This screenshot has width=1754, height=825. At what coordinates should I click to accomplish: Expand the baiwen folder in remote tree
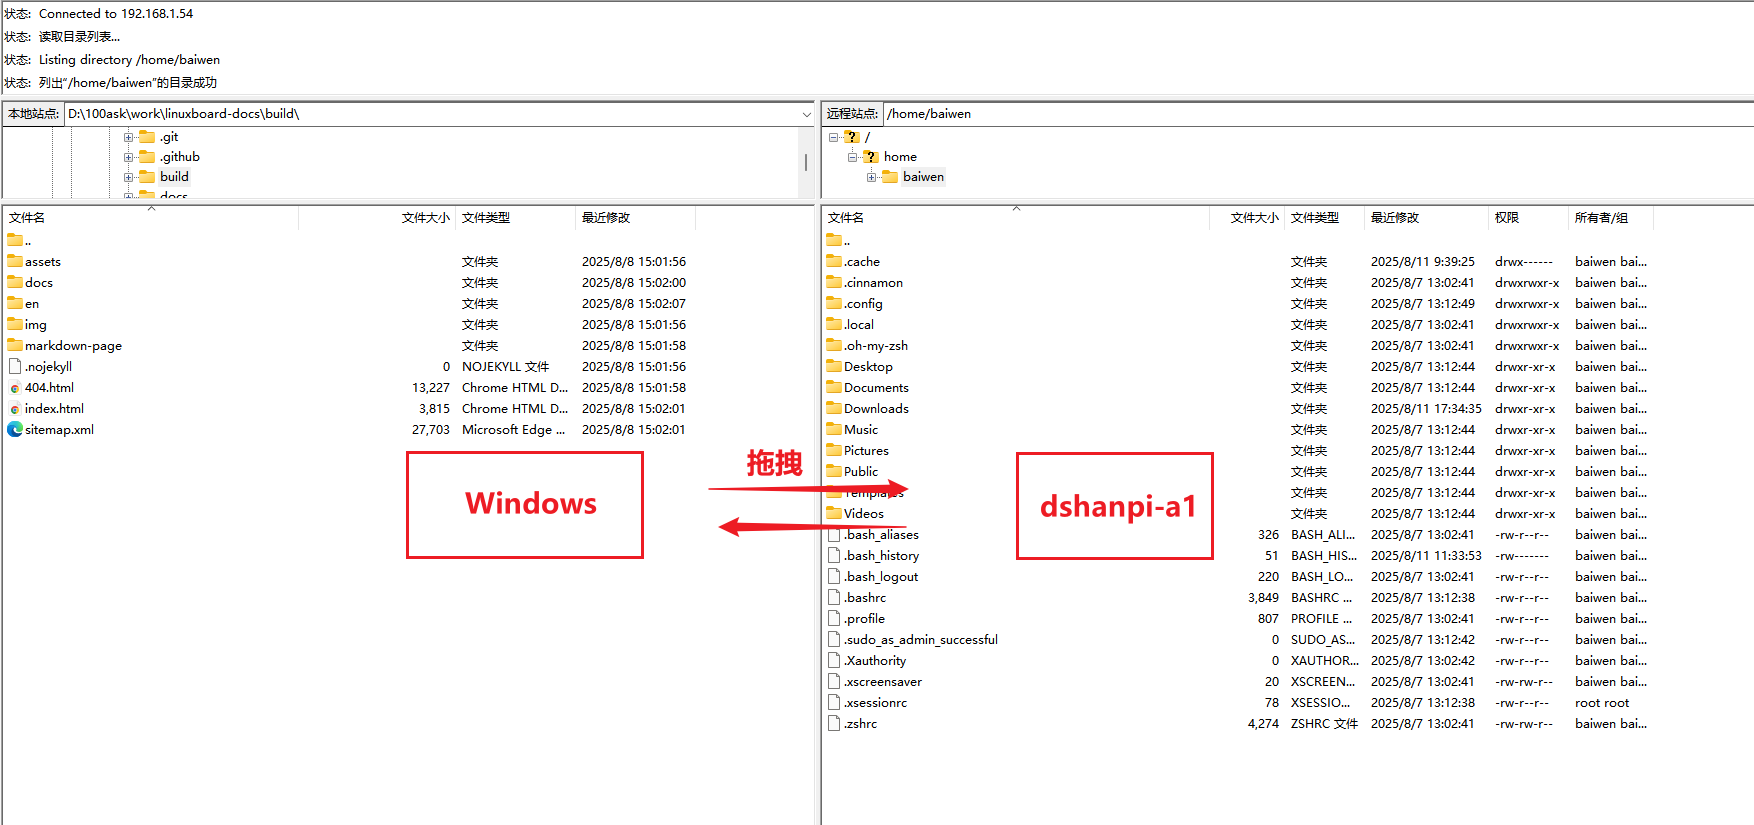[871, 177]
